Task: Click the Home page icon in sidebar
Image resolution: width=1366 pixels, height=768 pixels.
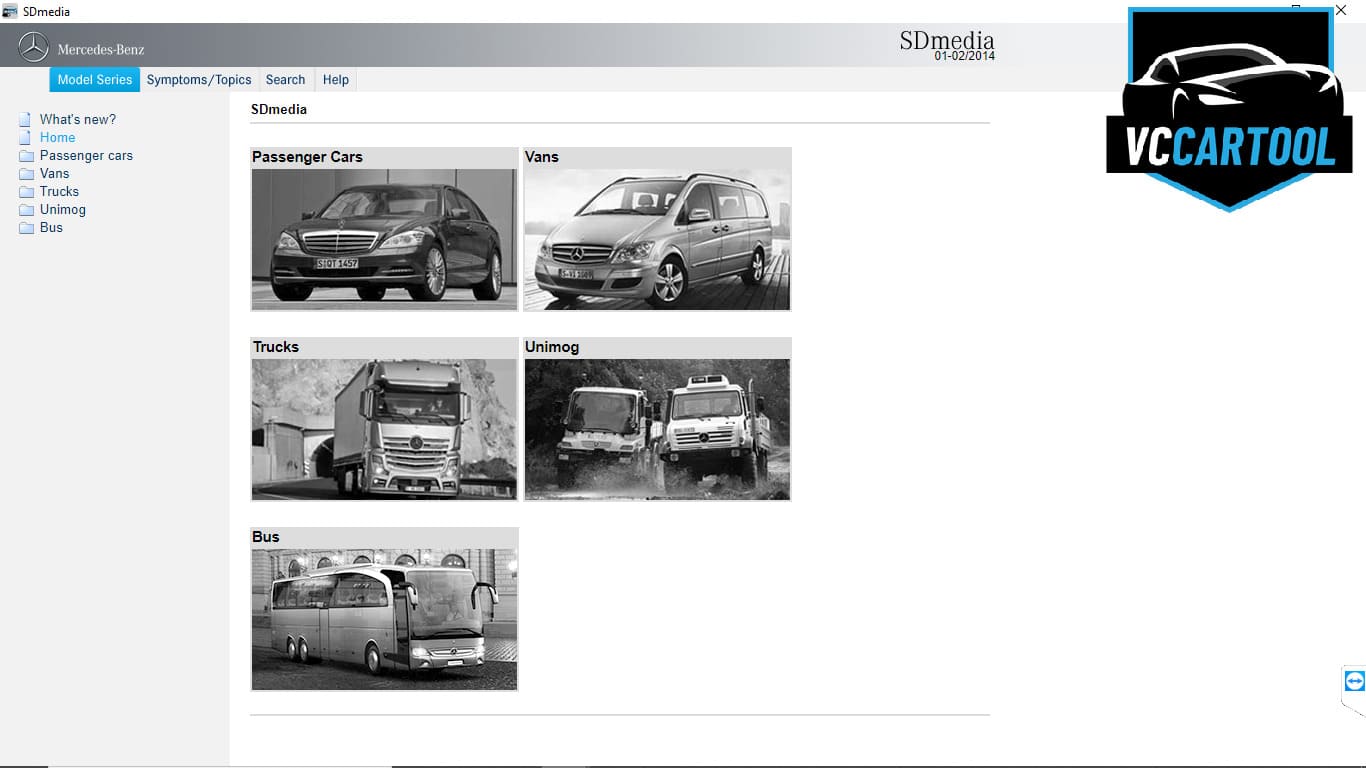Action: [25, 138]
